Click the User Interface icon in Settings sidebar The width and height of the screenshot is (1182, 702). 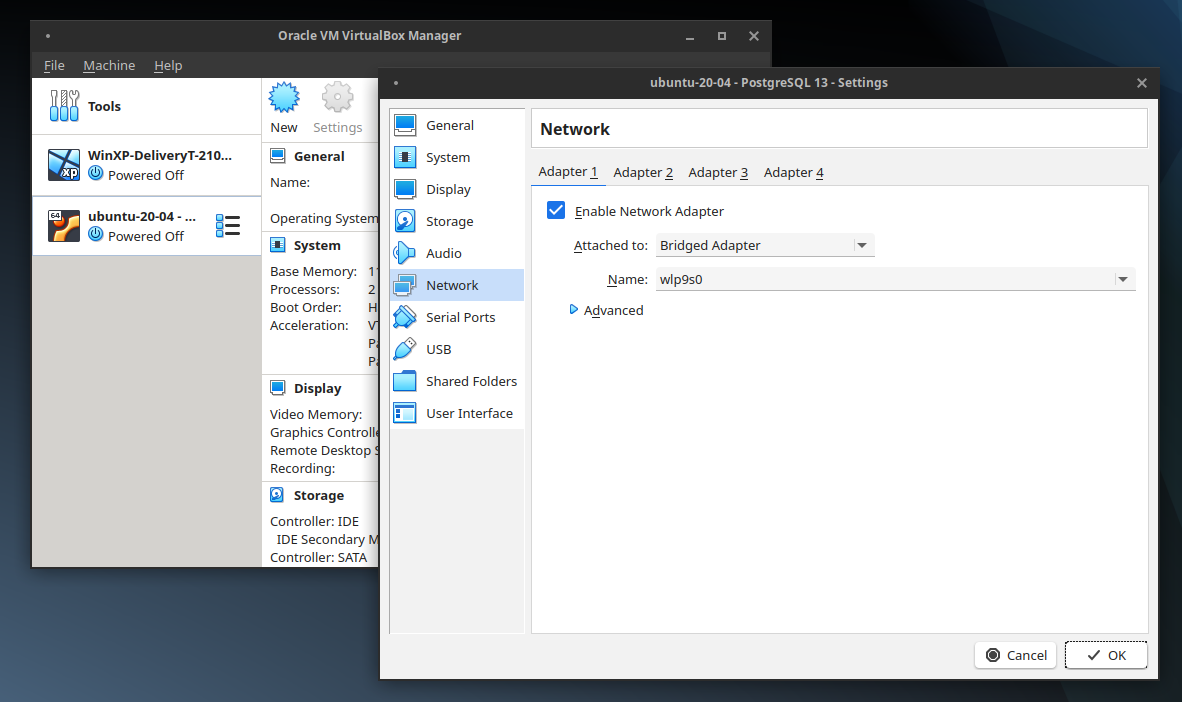point(405,413)
